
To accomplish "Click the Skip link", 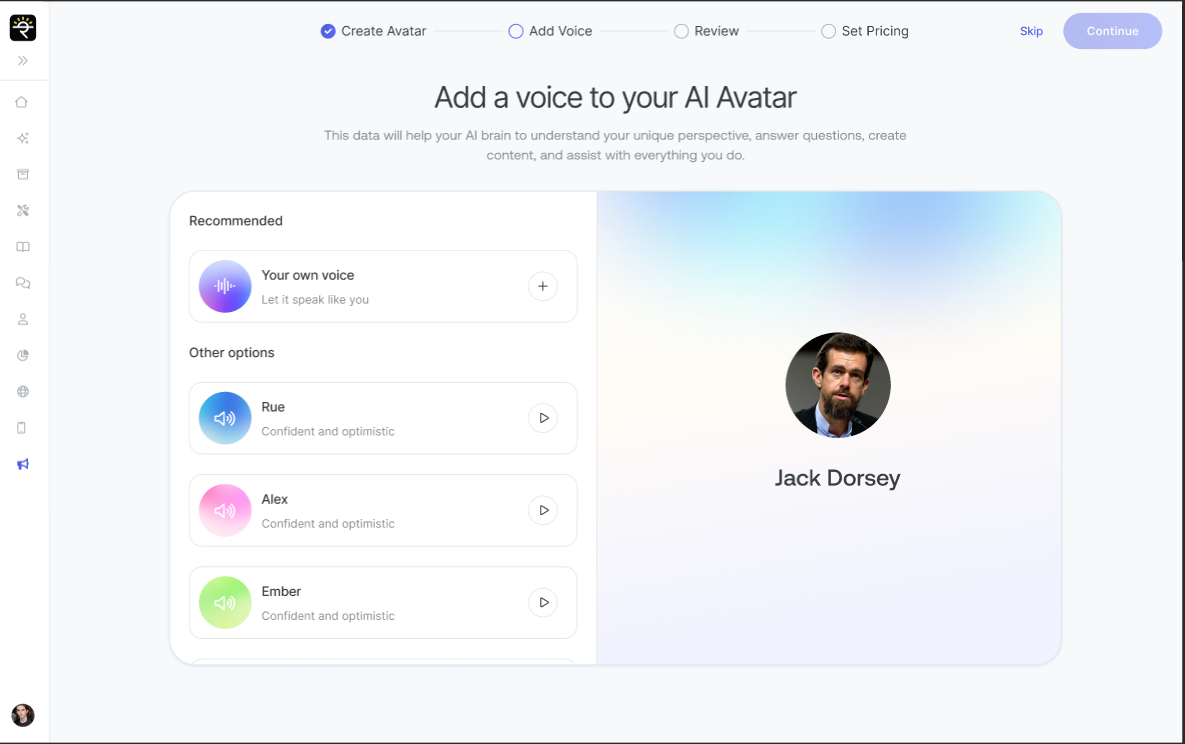I will (x=1031, y=31).
